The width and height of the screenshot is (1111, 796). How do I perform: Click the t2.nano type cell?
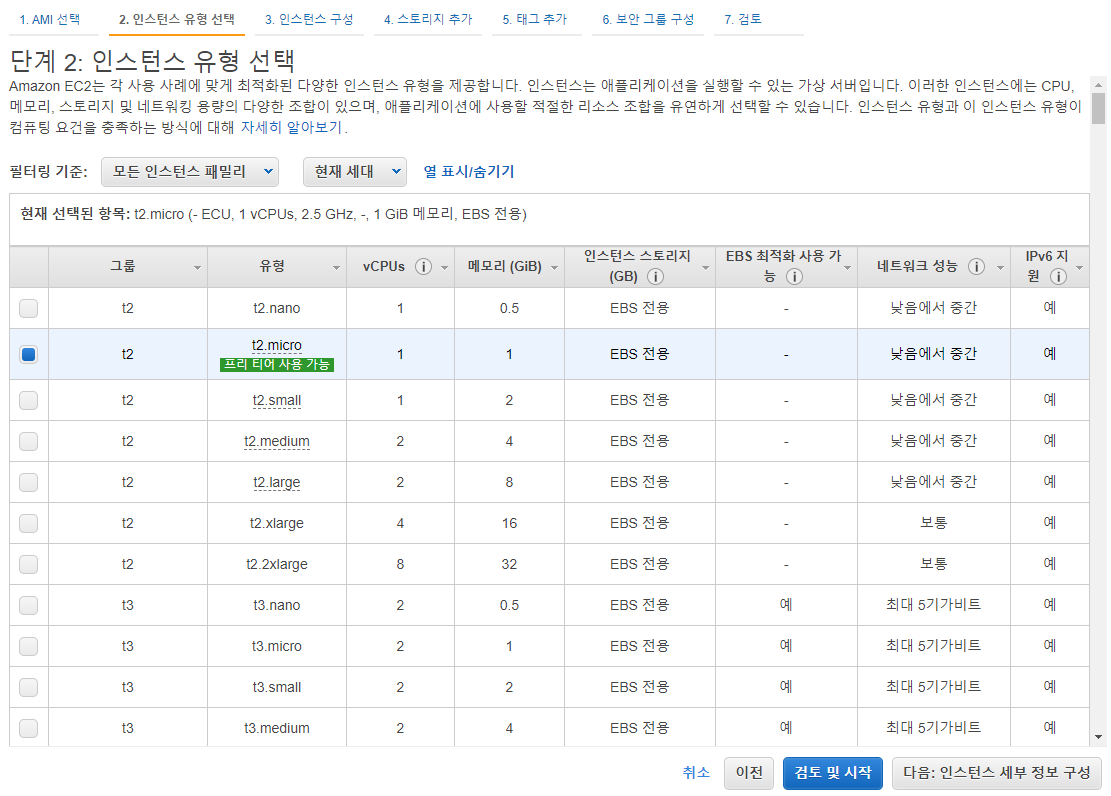pos(277,308)
